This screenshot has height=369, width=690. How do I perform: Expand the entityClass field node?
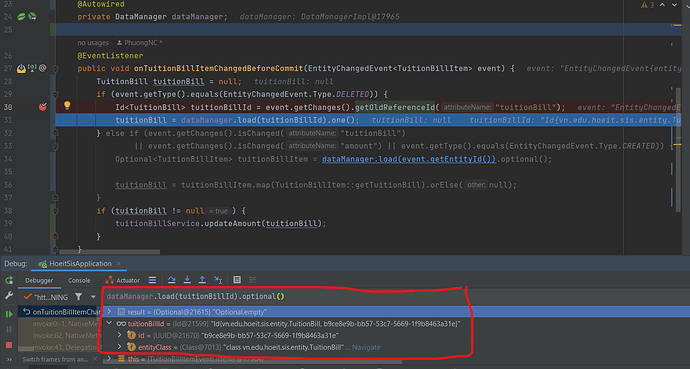click(119, 347)
